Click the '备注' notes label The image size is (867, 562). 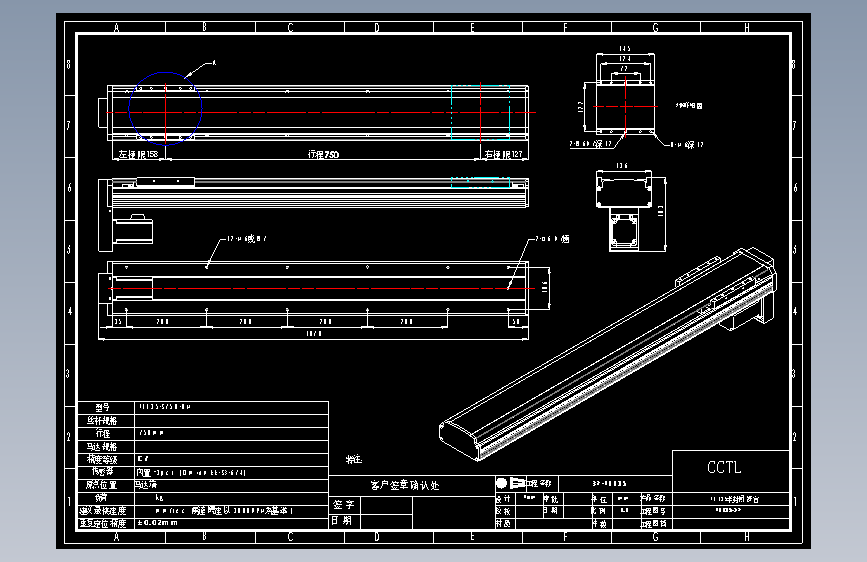[354, 460]
